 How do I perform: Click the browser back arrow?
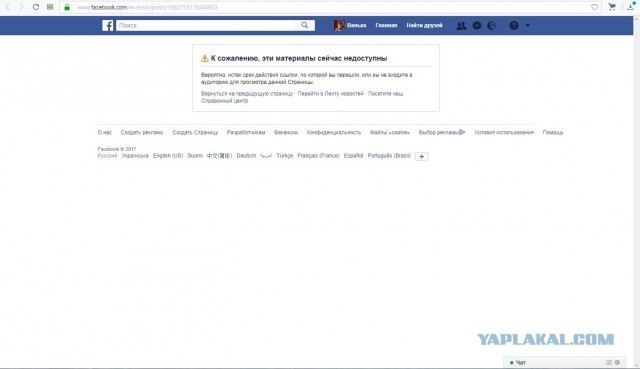(8, 7)
